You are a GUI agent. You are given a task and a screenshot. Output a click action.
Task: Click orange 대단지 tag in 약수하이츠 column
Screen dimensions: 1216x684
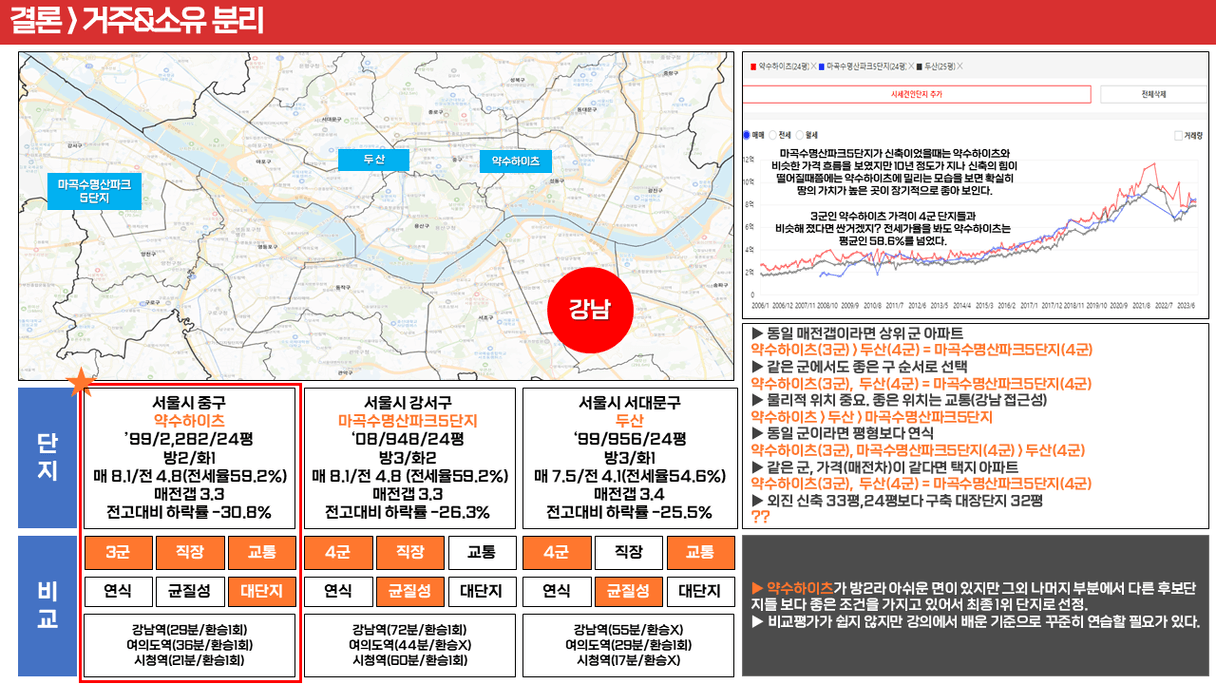coord(262,592)
